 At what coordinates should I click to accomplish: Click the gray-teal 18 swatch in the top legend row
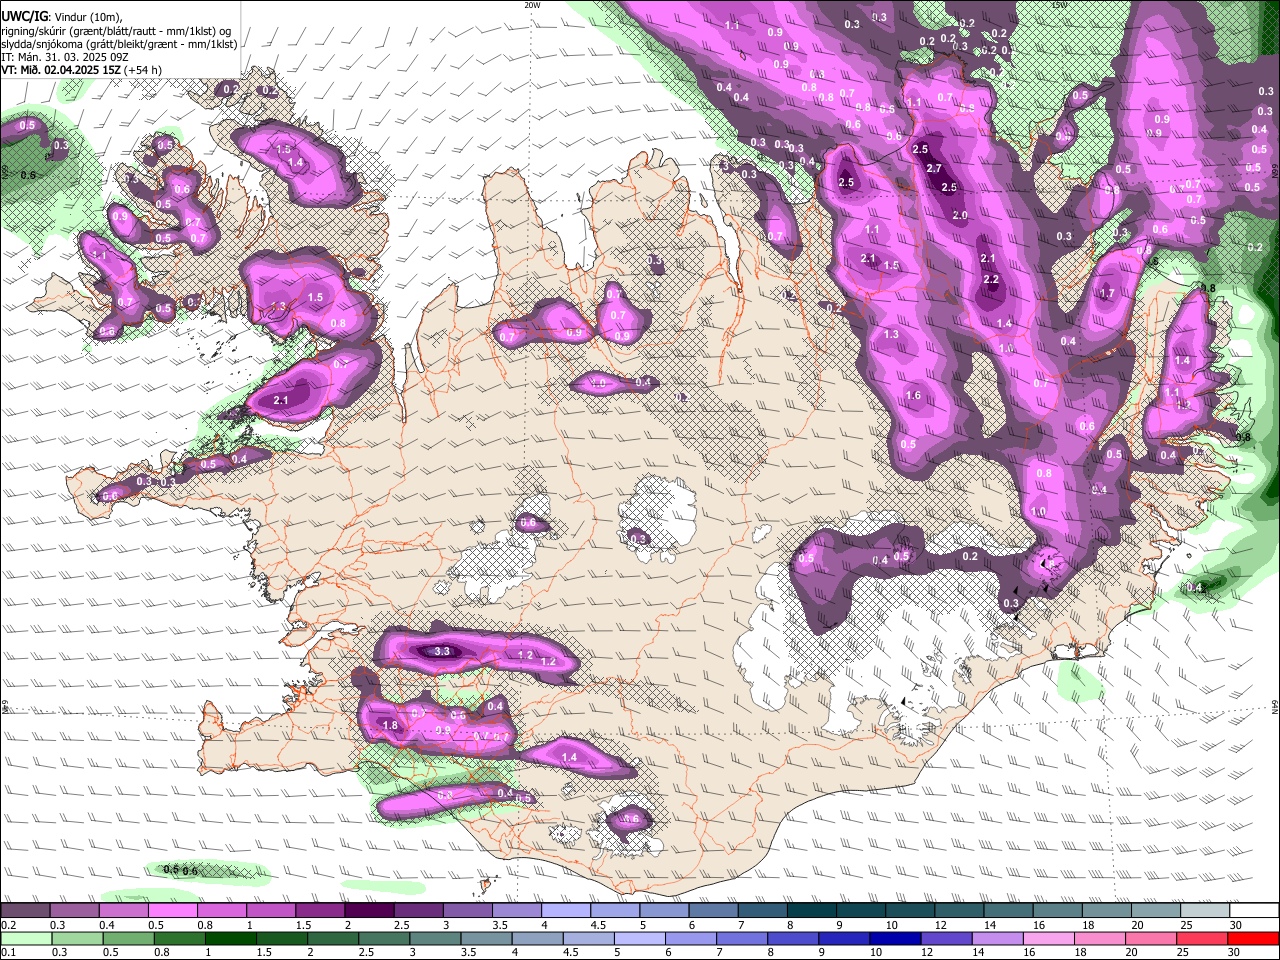tap(1108, 911)
